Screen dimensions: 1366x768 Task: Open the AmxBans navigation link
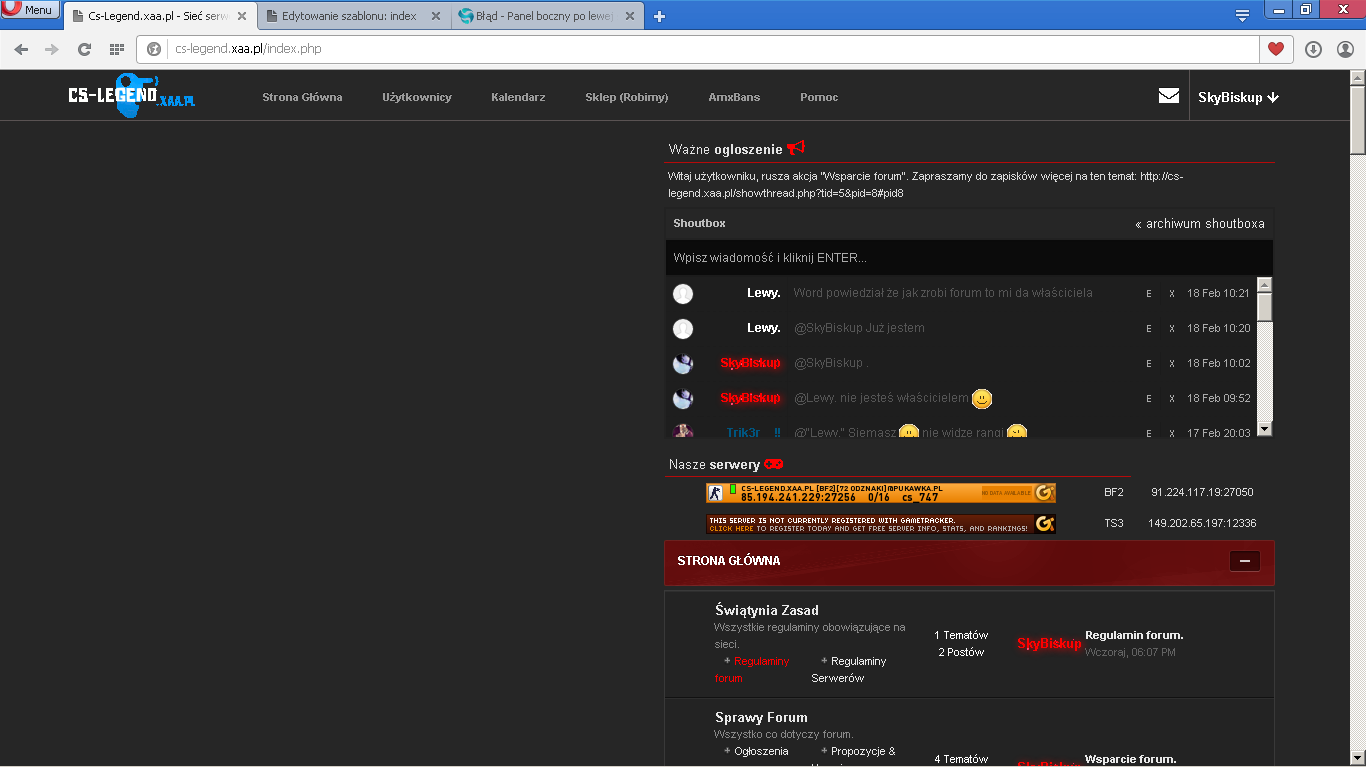click(734, 97)
